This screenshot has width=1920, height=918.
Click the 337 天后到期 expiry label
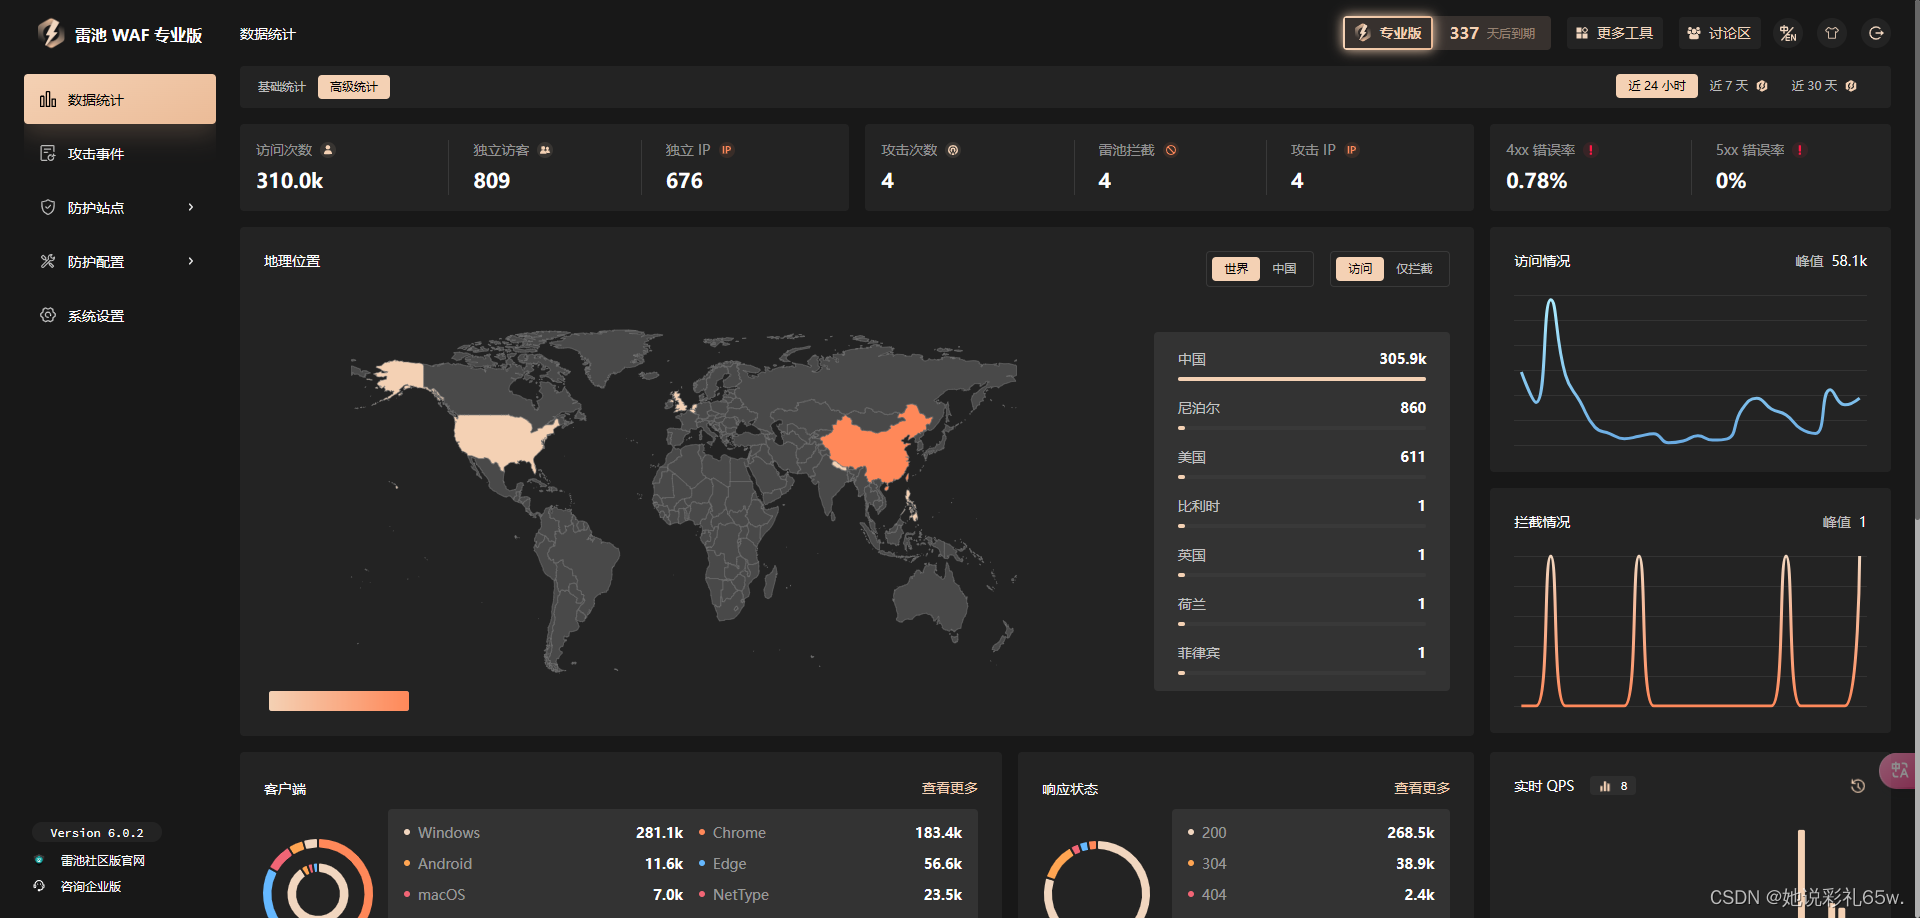pyautogui.click(x=1492, y=33)
